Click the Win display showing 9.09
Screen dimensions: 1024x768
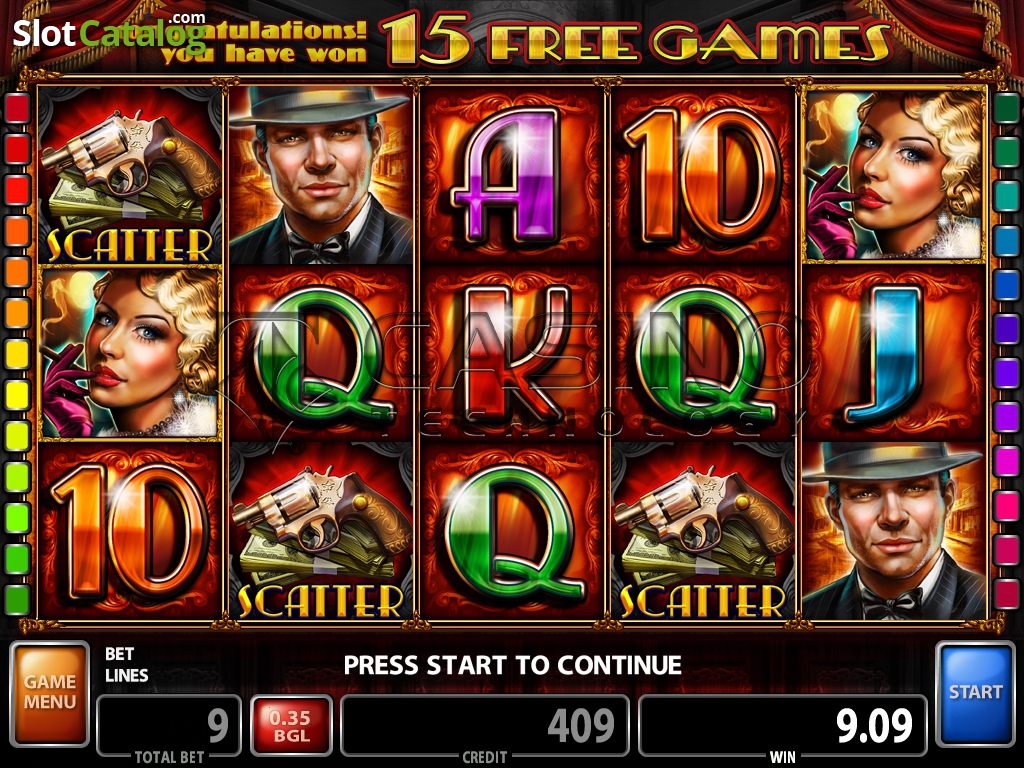point(782,725)
